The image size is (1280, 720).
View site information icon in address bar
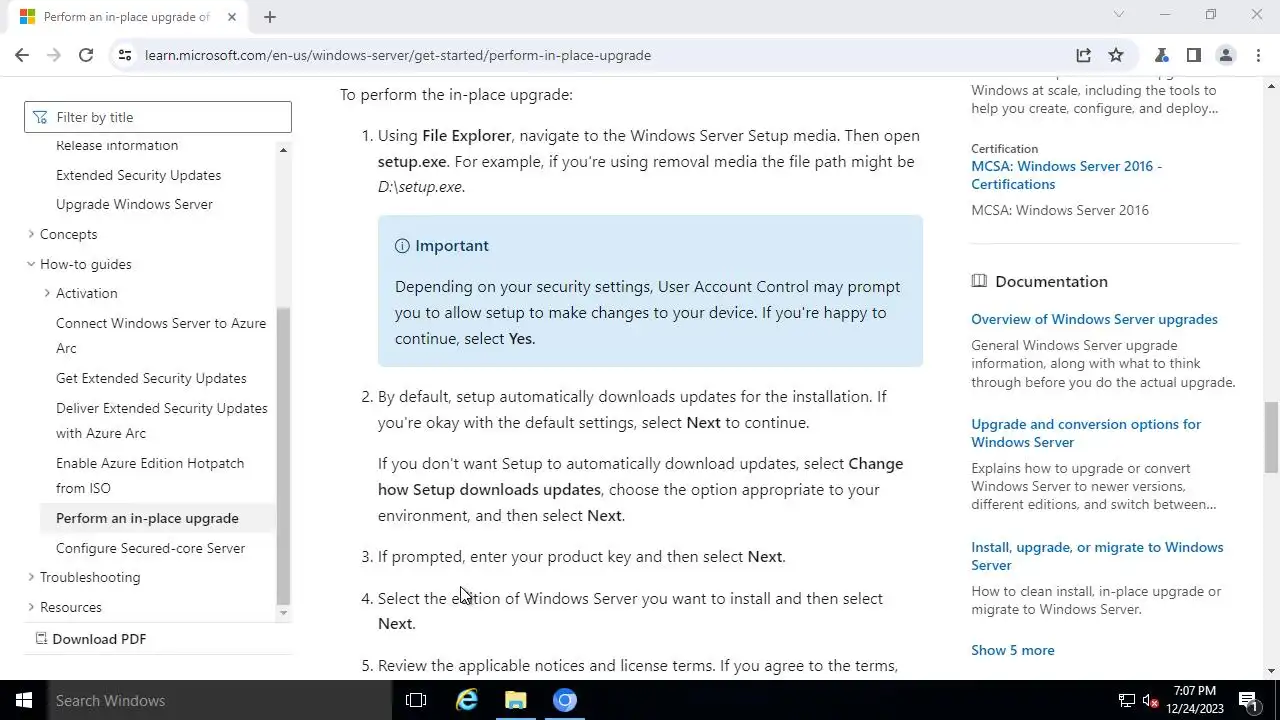pyautogui.click(x=125, y=55)
